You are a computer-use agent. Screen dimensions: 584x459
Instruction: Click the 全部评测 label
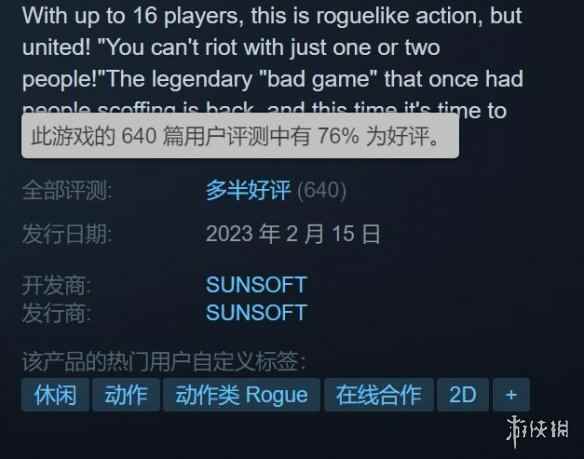[67, 190]
